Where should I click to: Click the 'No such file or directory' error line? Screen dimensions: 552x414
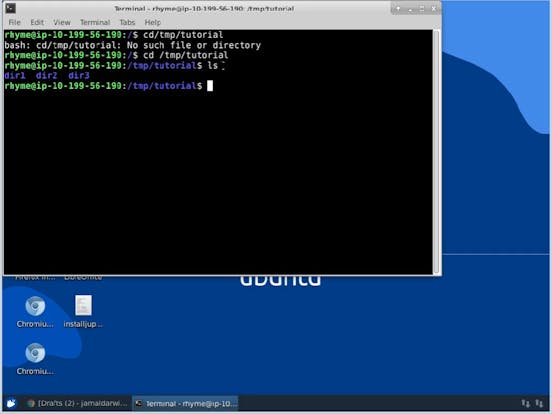[133, 45]
